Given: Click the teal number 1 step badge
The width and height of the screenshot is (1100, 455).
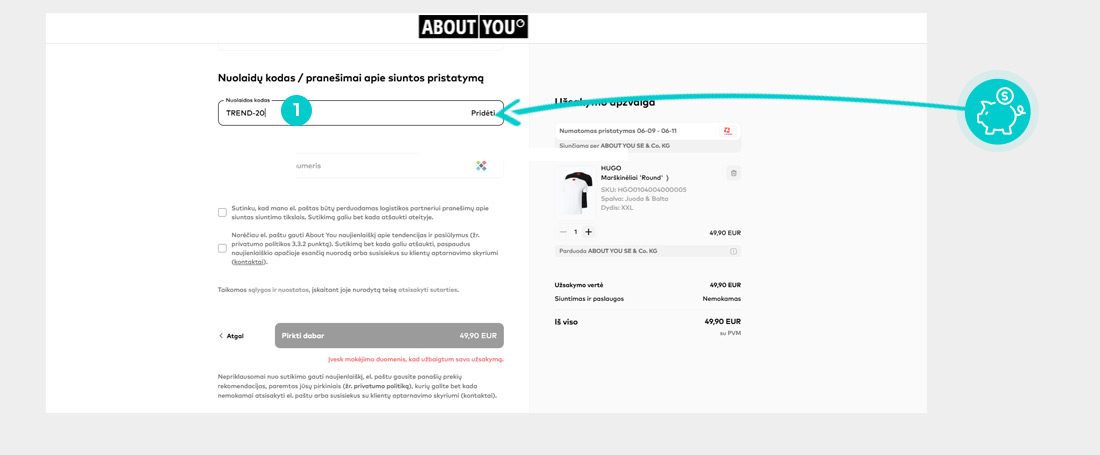Looking at the screenshot, I should [296, 111].
